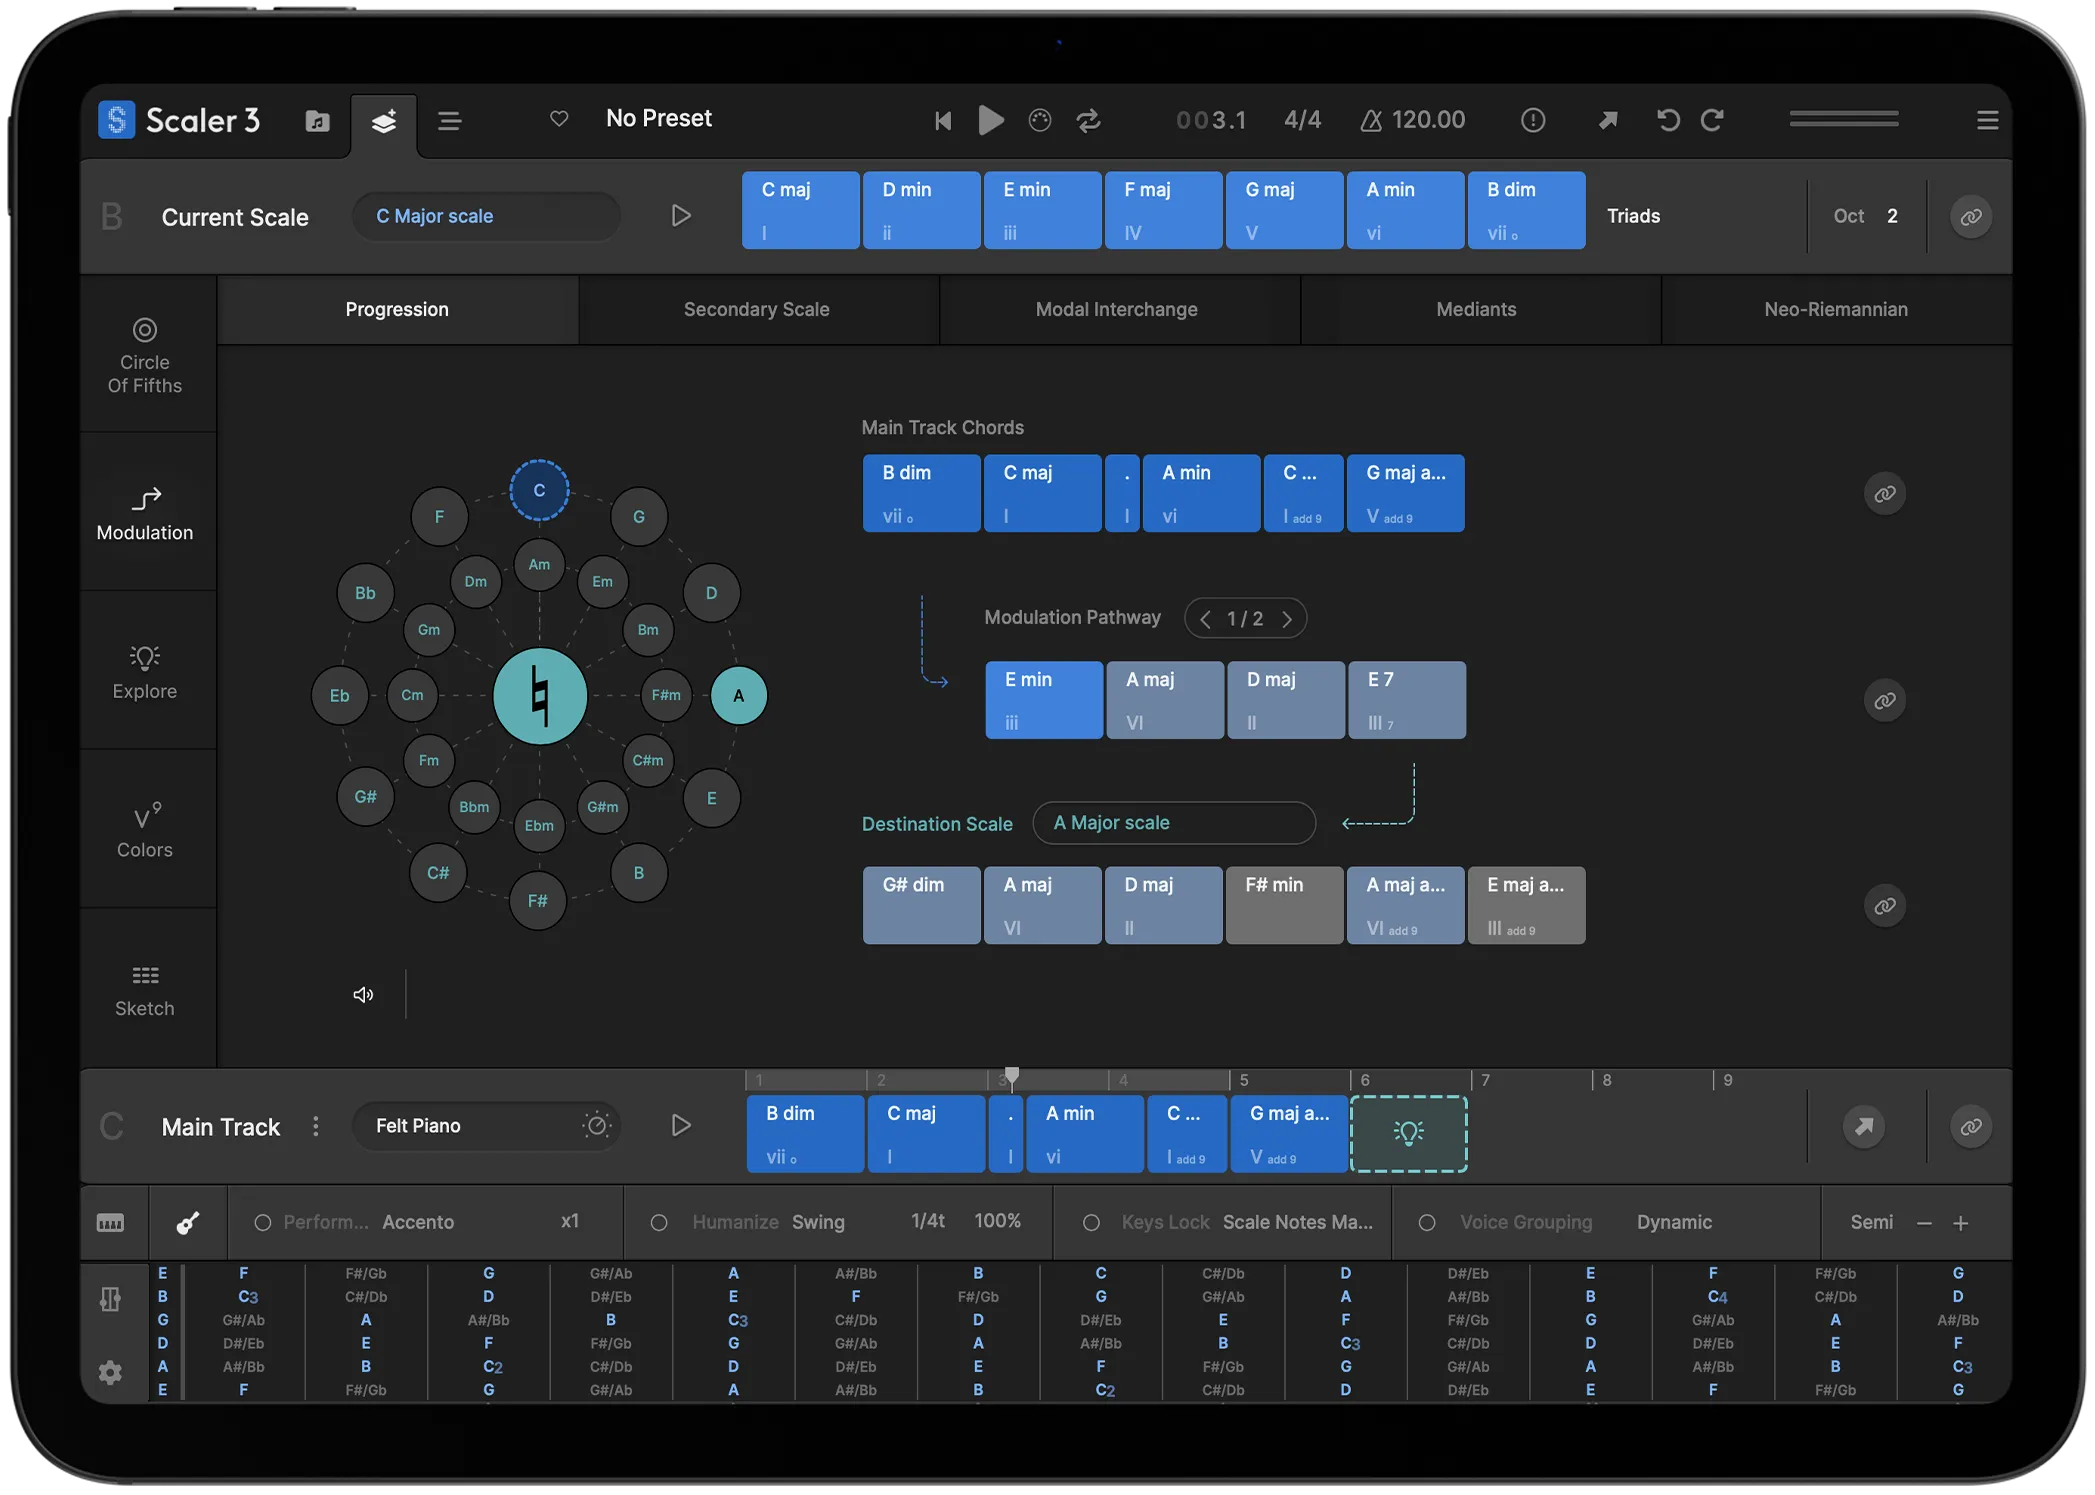The width and height of the screenshot is (2095, 1495).
Task: Enable Keys Lock toggle circle
Action: (1091, 1223)
